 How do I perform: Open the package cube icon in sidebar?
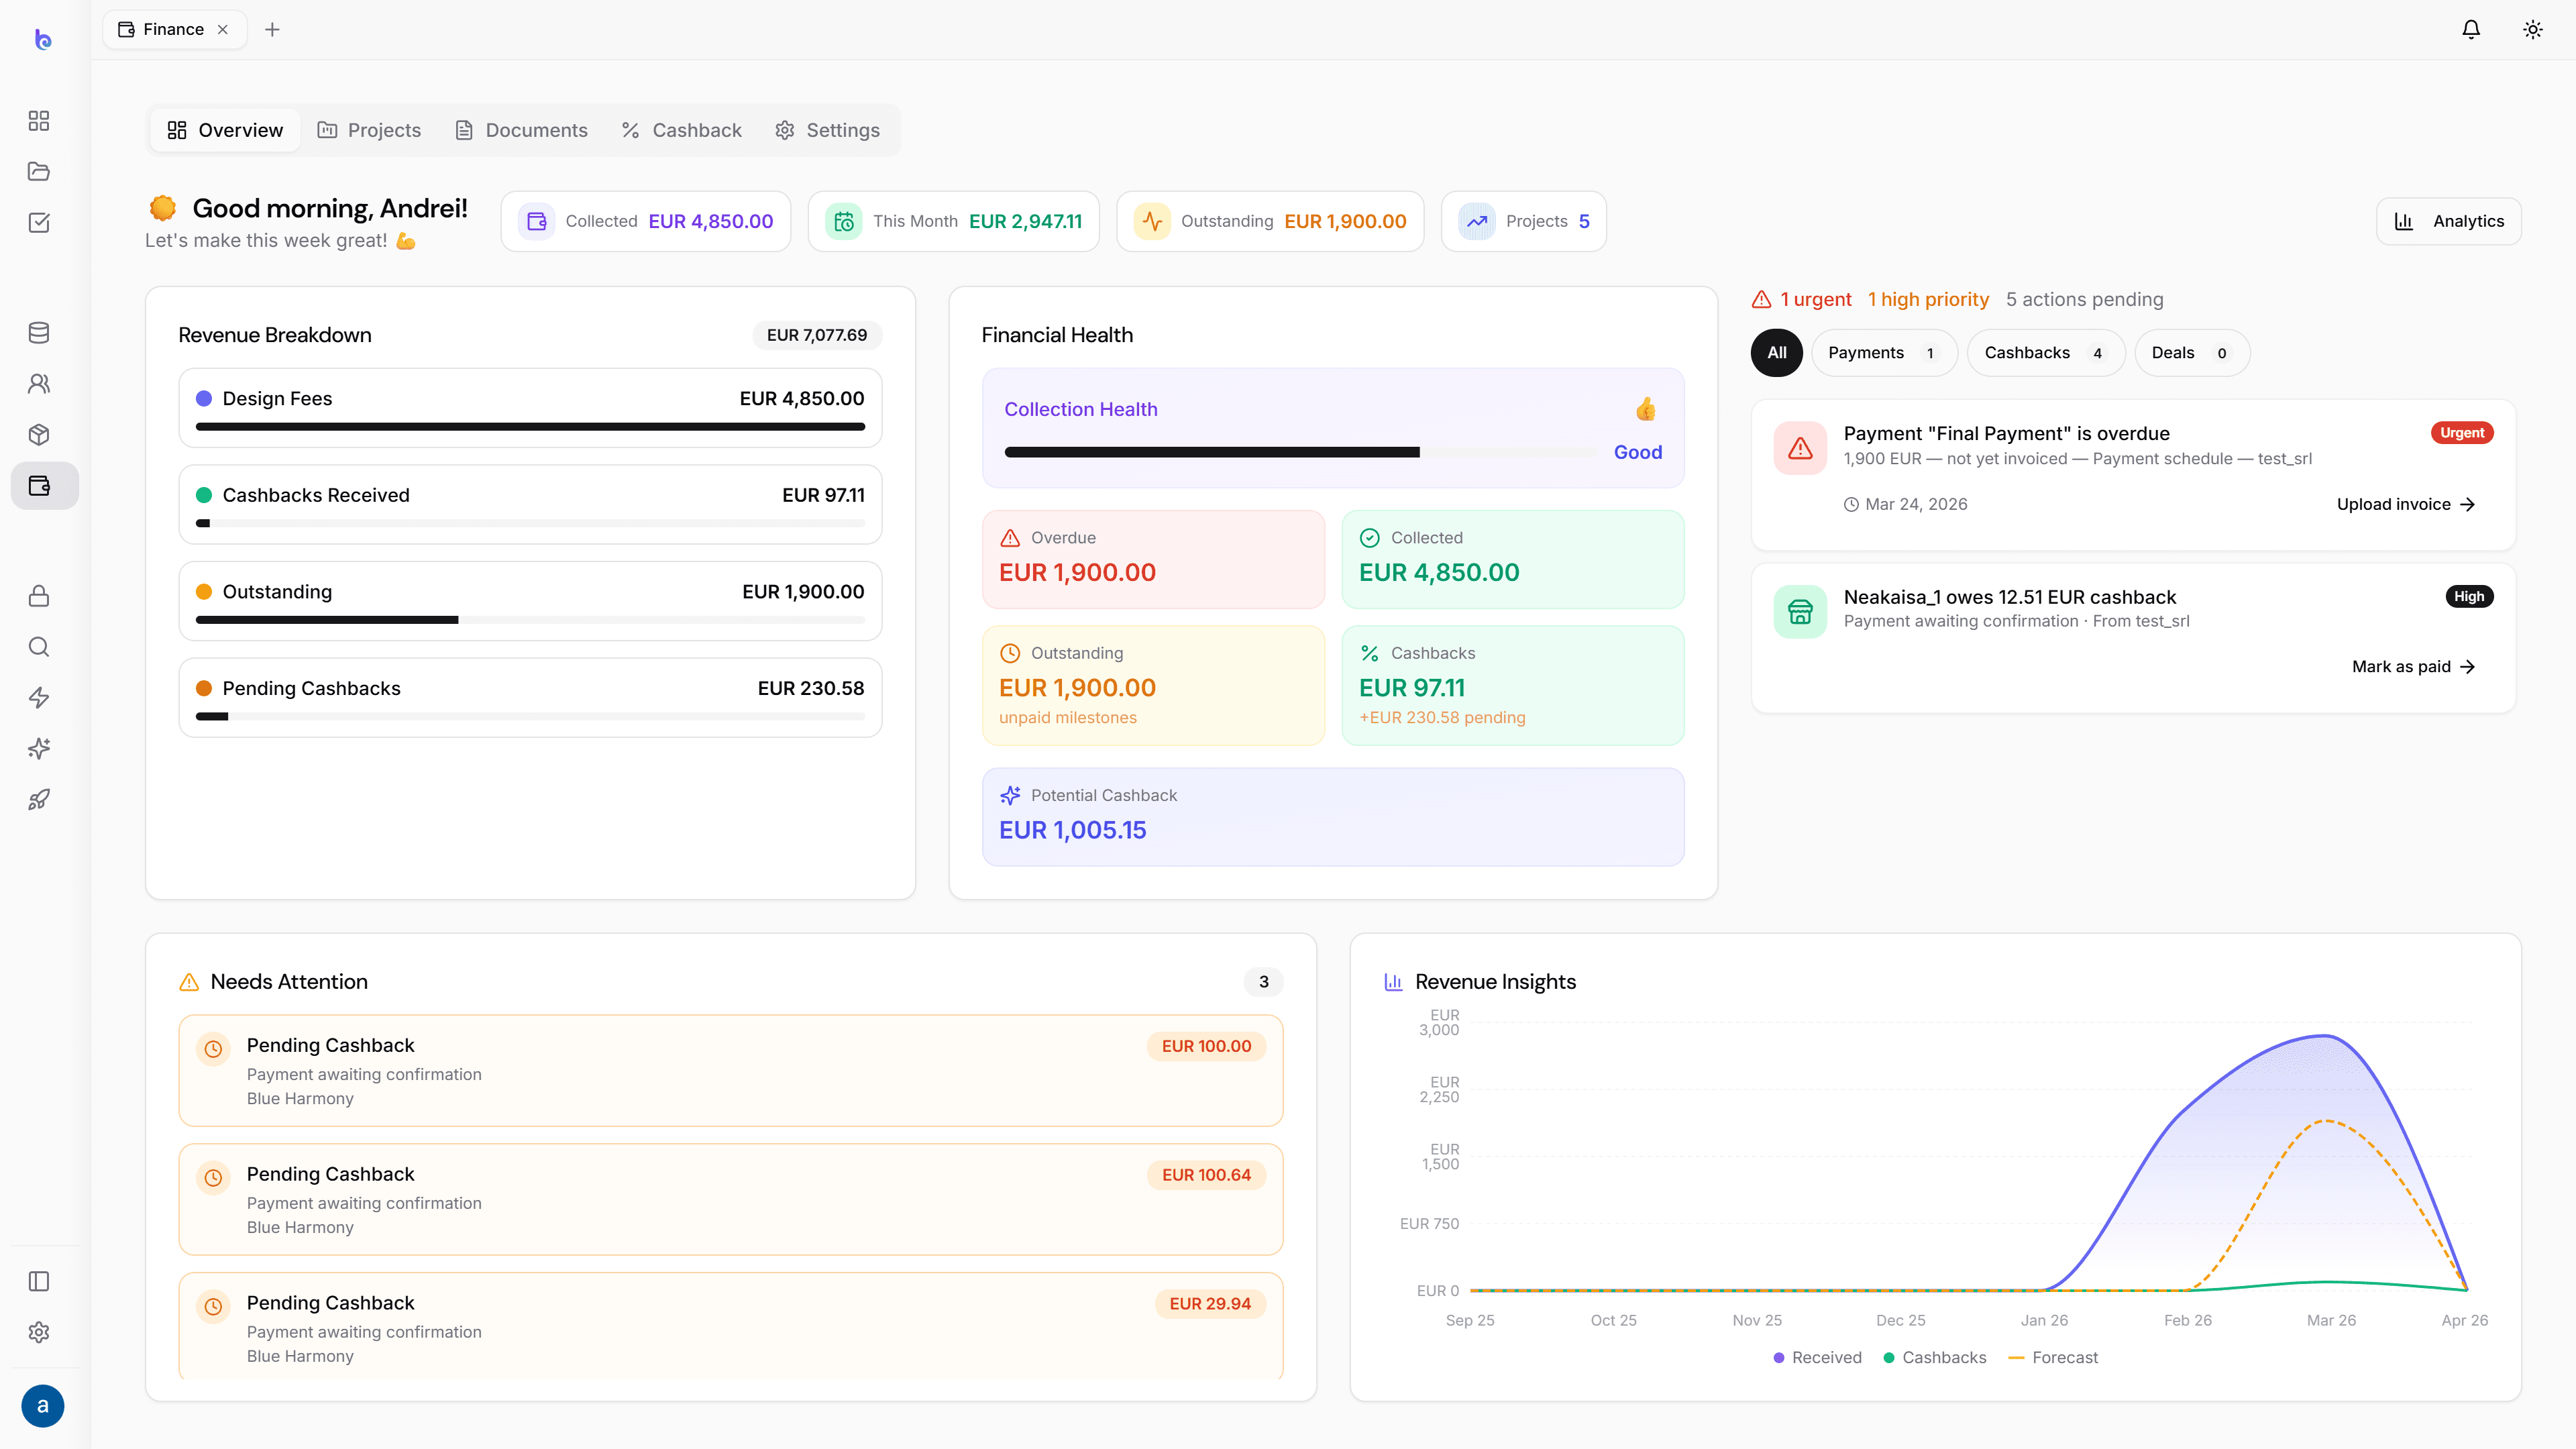pyautogui.click(x=39, y=435)
